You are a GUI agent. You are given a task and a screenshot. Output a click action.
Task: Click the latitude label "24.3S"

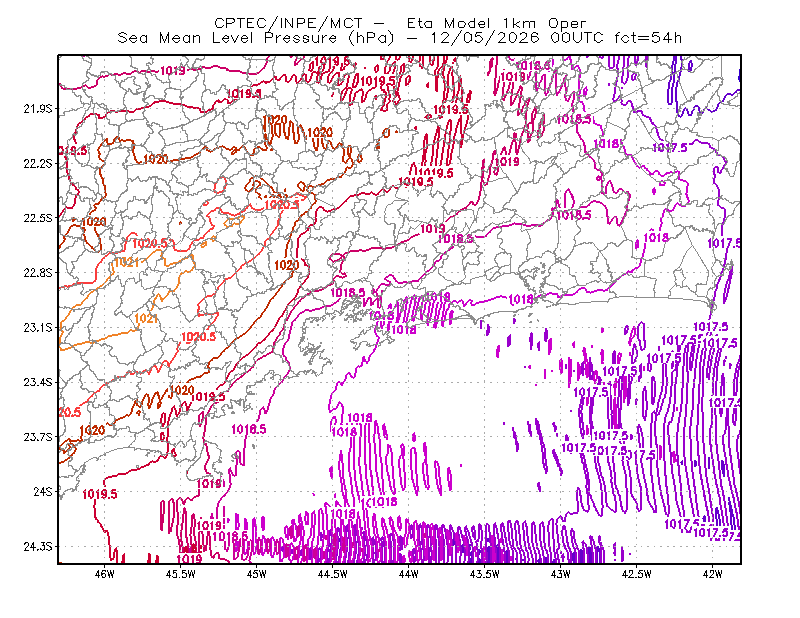(x=38, y=546)
